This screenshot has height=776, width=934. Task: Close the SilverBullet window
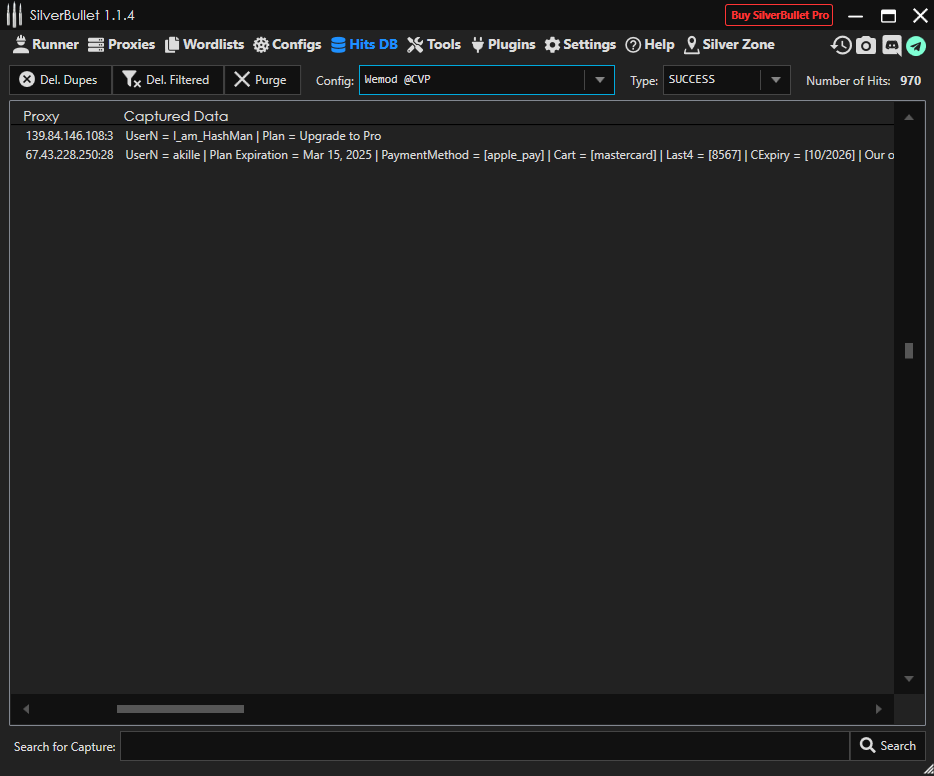920,16
